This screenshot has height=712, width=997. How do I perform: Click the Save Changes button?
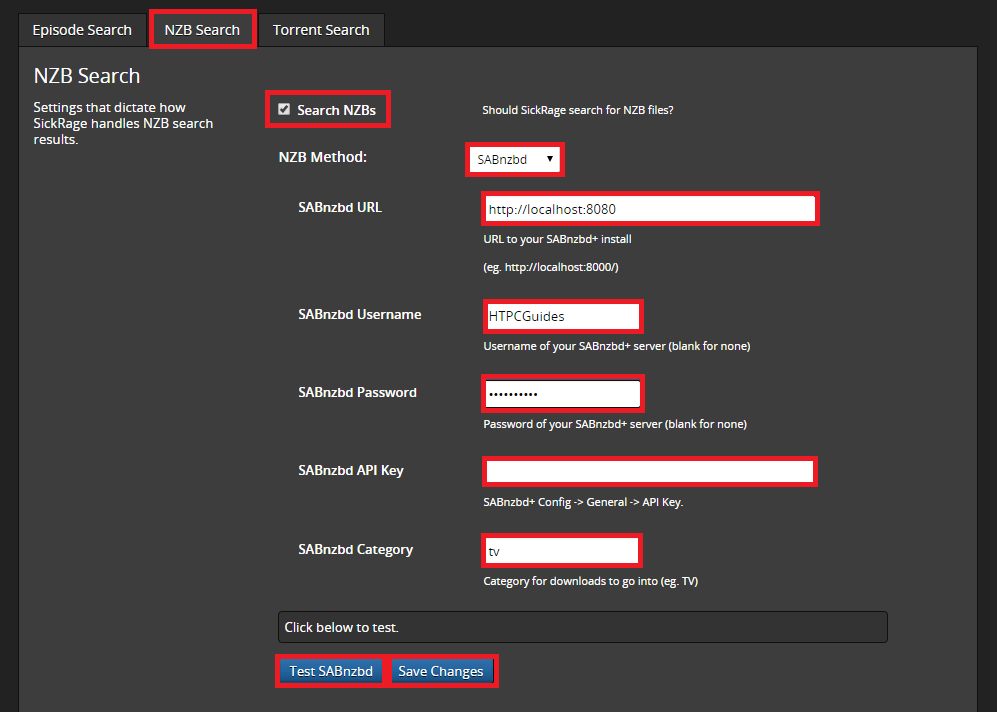coord(441,671)
